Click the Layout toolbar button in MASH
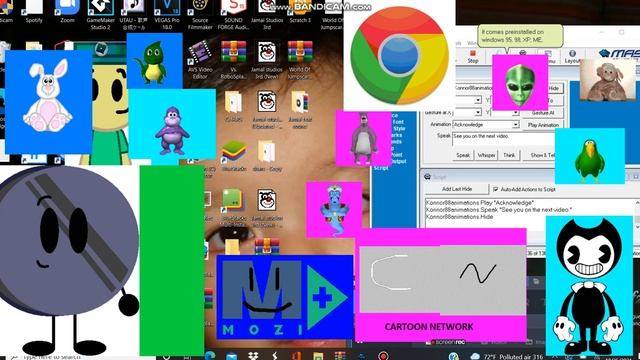 tap(572, 56)
